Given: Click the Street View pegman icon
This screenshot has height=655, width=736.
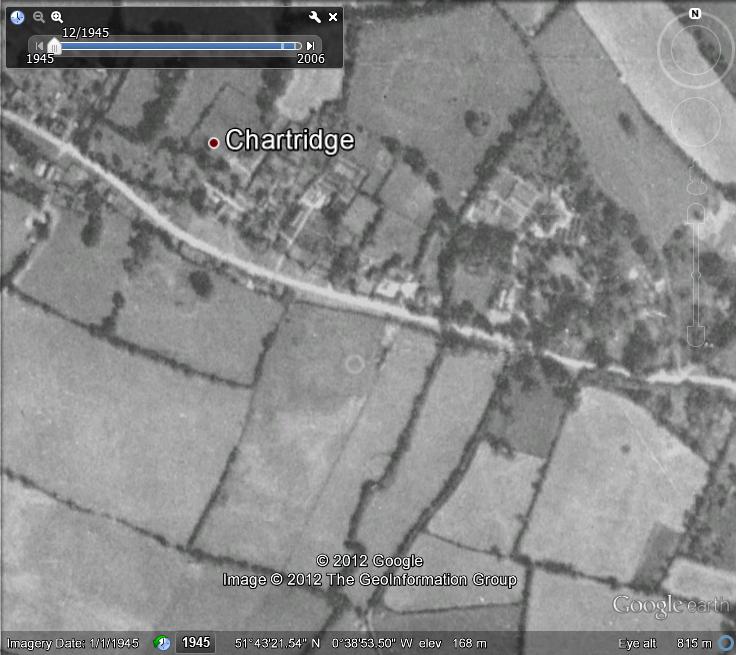Looking at the screenshot, I should point(695,186).
